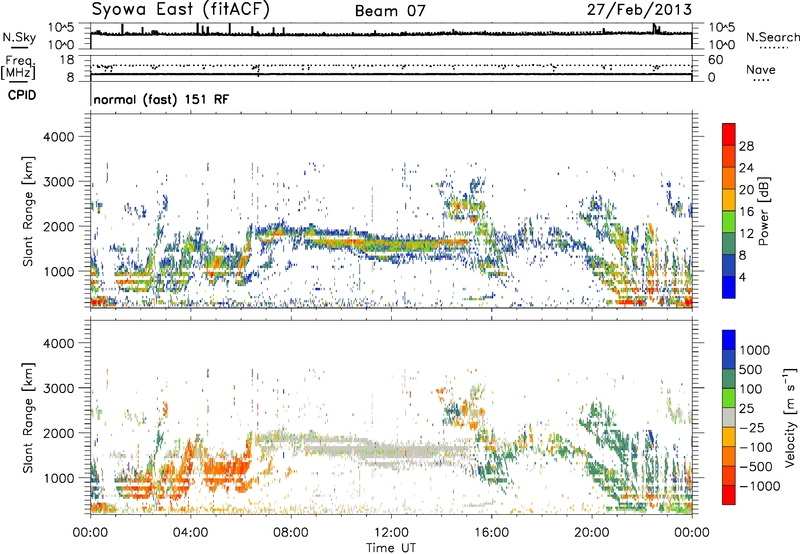Pick the gray segment of the velocity colorbar
The width and height of the screenshot is (800, 554).
pyautogui.click(x=729, y=417)
